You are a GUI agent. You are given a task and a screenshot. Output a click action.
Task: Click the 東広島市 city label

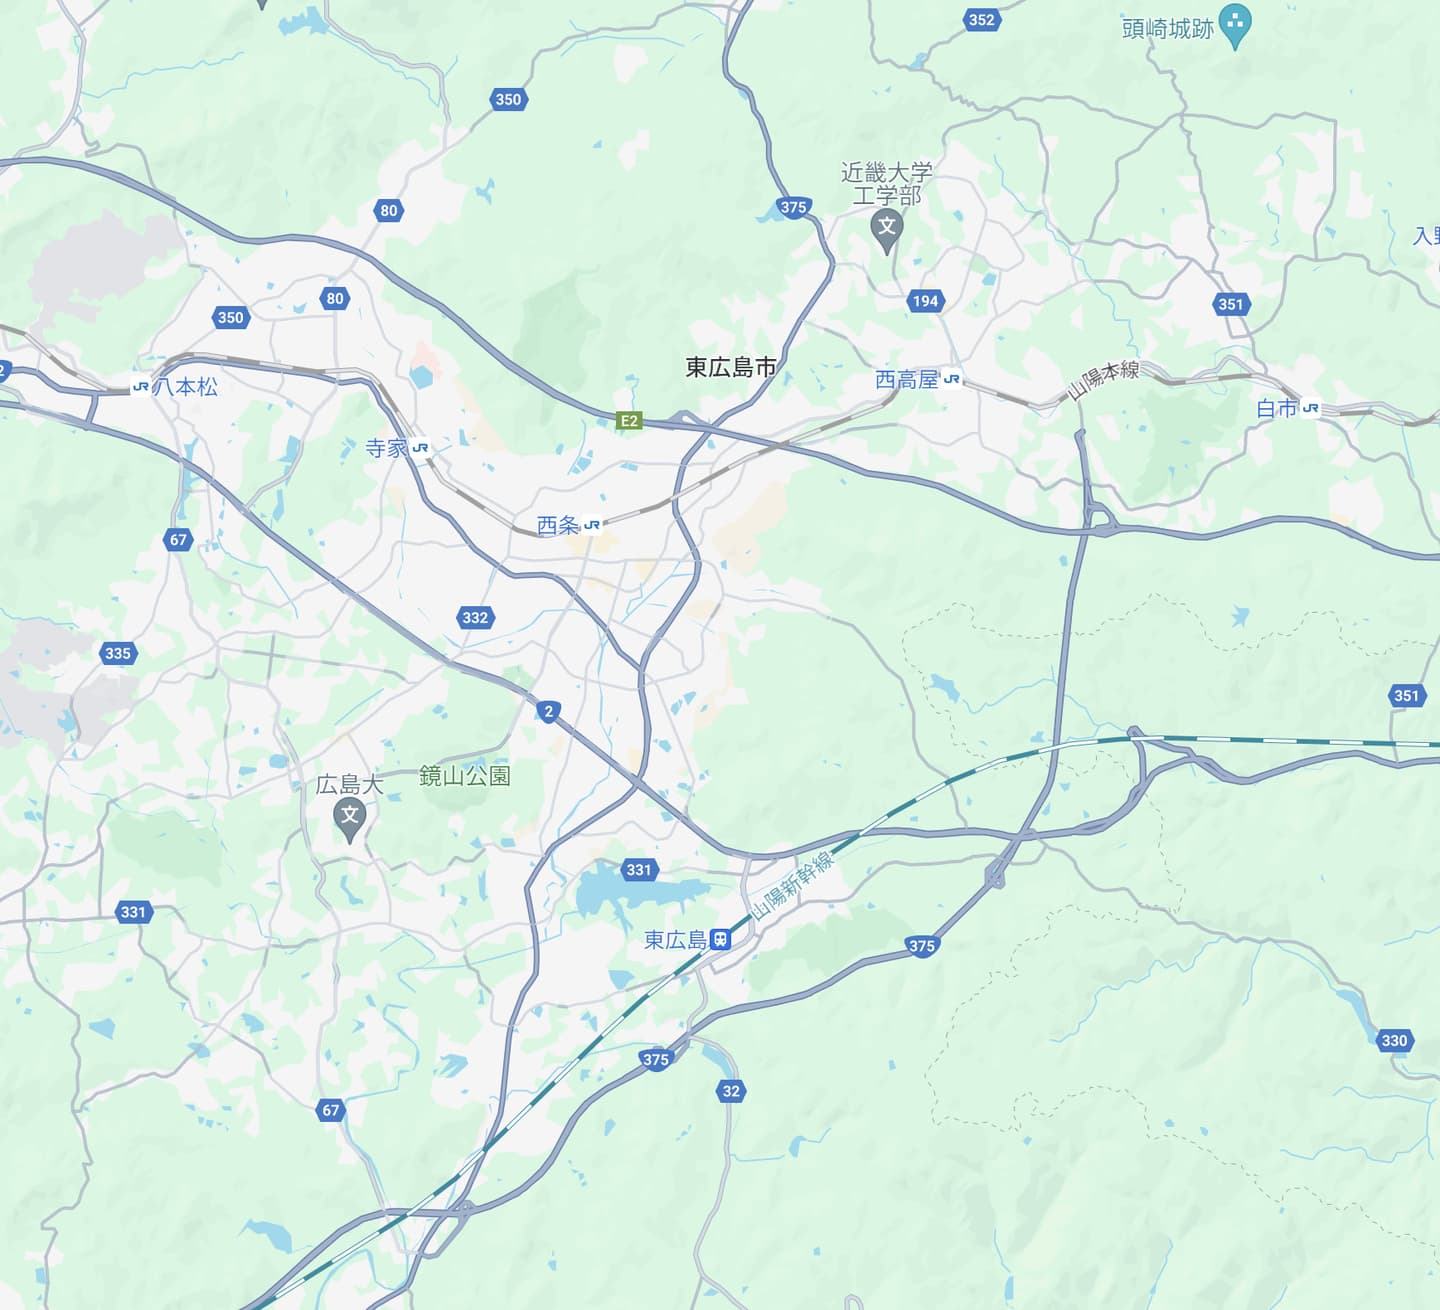pyautogui.click(x=731, y=367)
